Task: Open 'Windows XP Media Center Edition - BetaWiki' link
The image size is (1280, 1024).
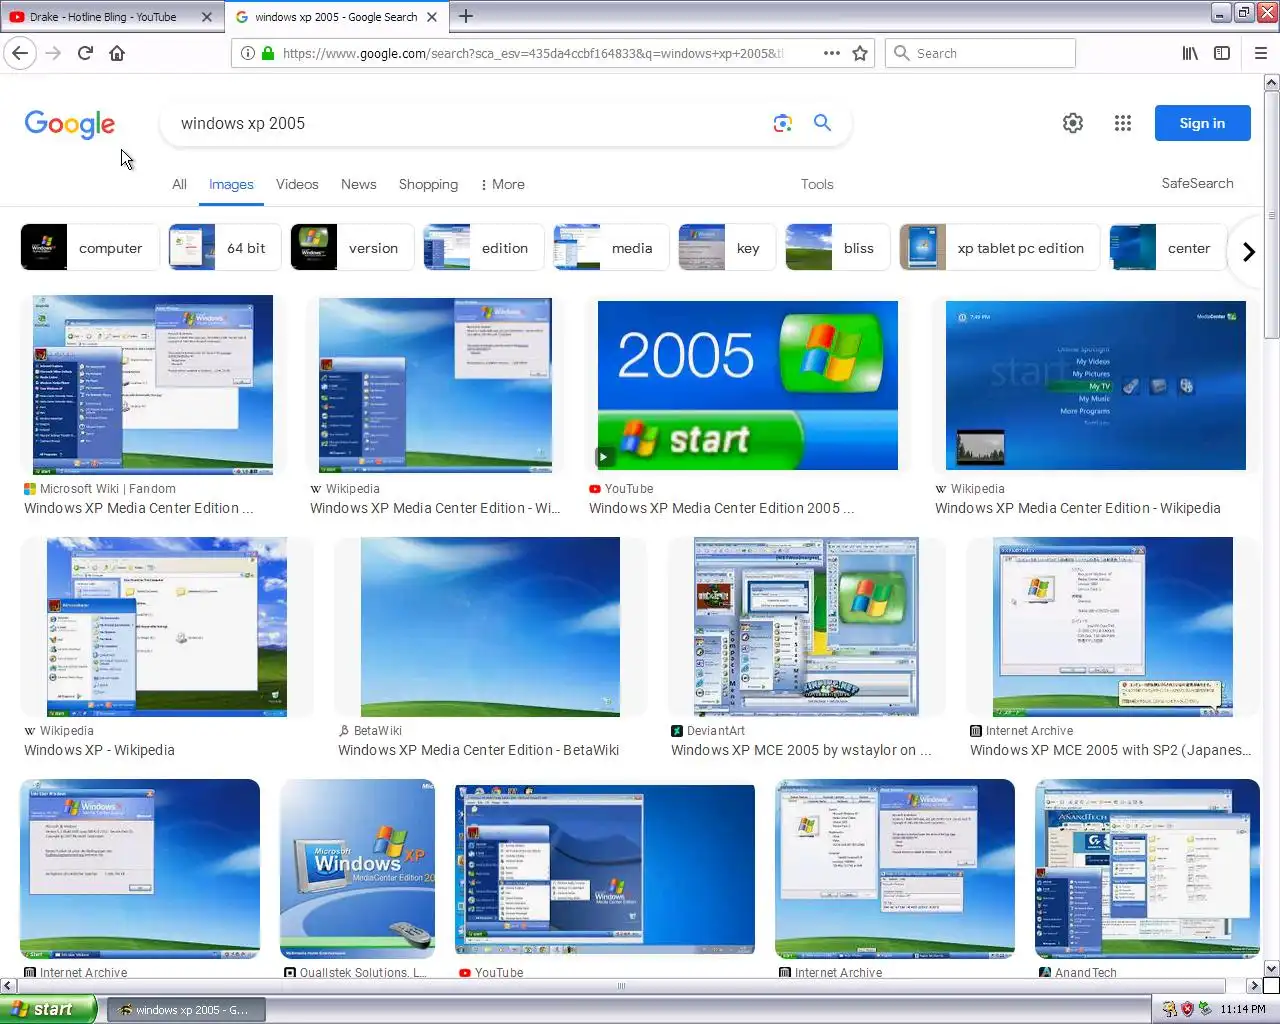Action: point(478,750)
